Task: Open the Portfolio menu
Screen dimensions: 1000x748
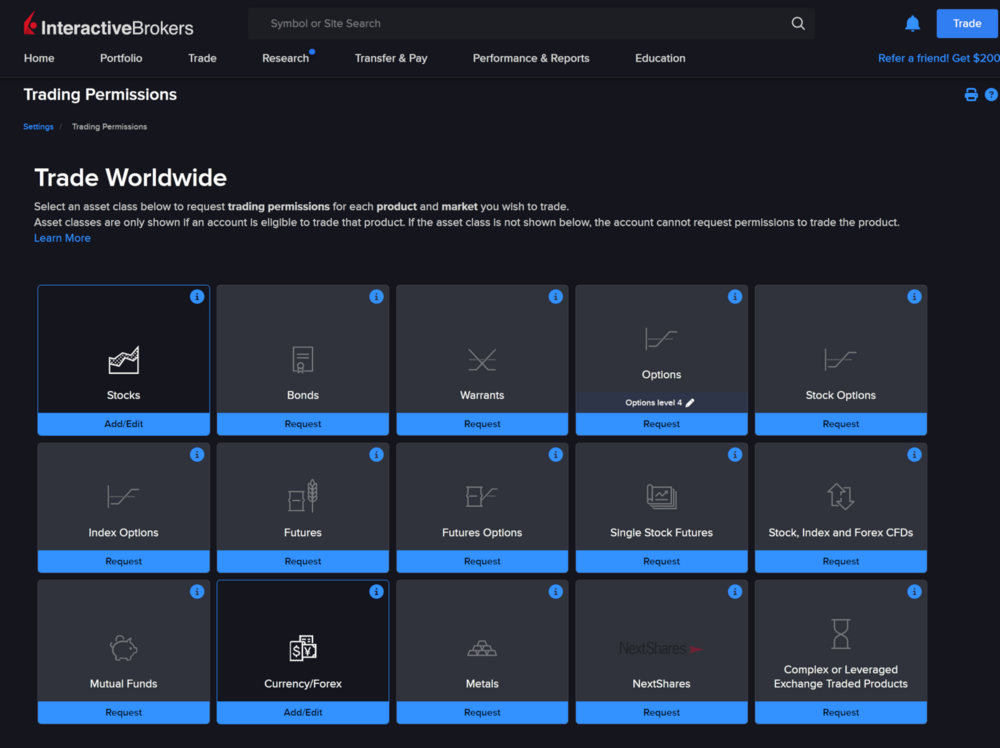Action: pyautogui.click(x=121, y=58)
